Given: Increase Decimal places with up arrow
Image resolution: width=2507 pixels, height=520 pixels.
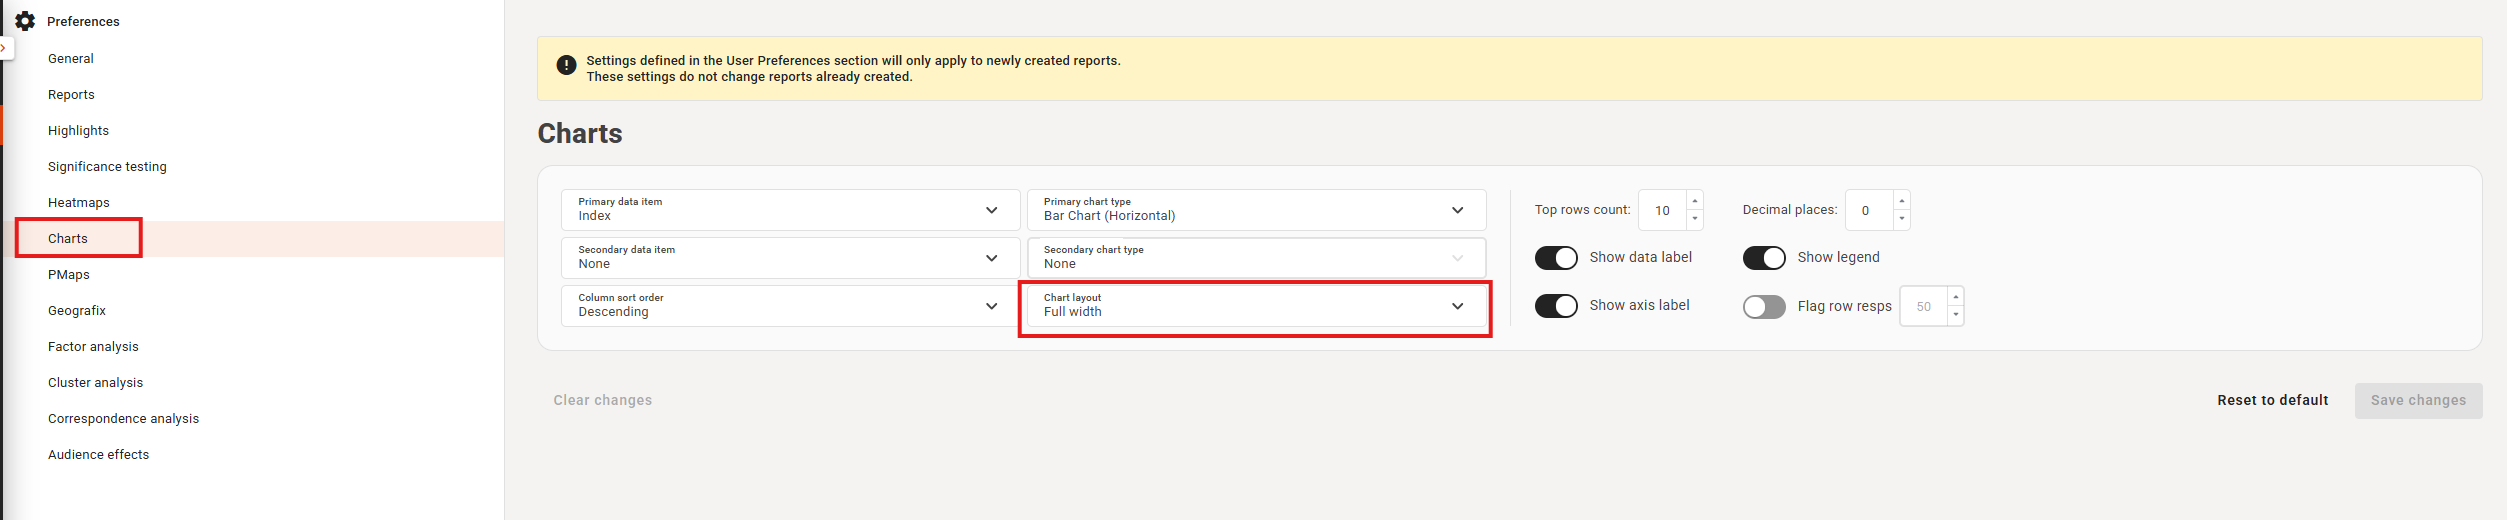Looking at the screenshot, I should click(x=1901, y=201).
